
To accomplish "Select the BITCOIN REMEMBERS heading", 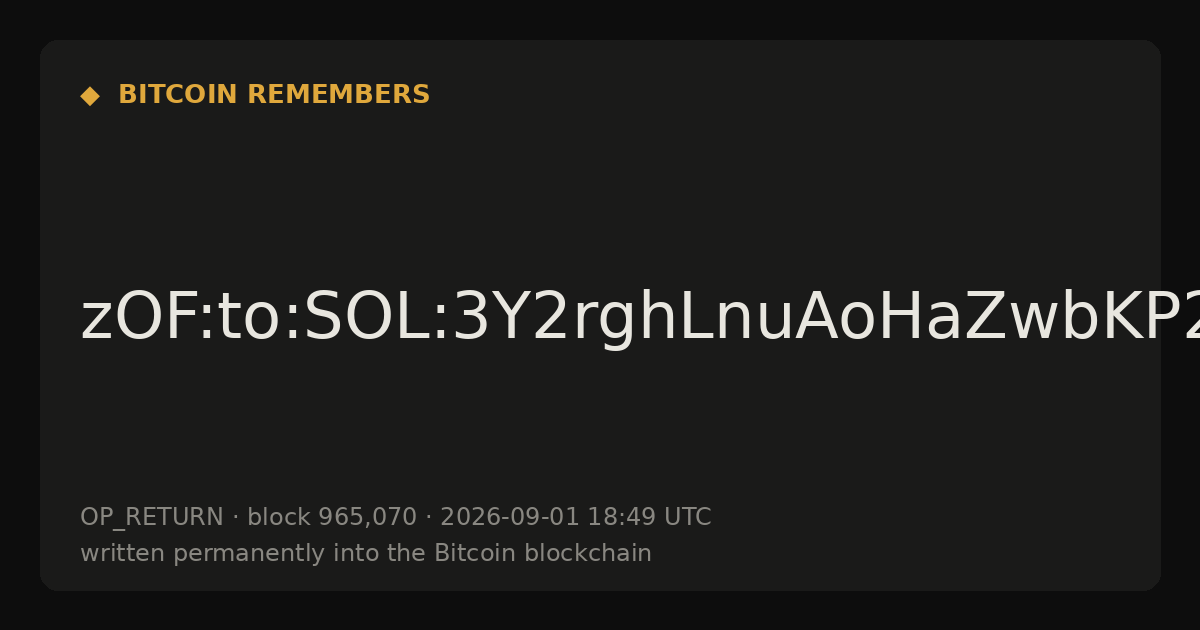I will pos(274,95).
